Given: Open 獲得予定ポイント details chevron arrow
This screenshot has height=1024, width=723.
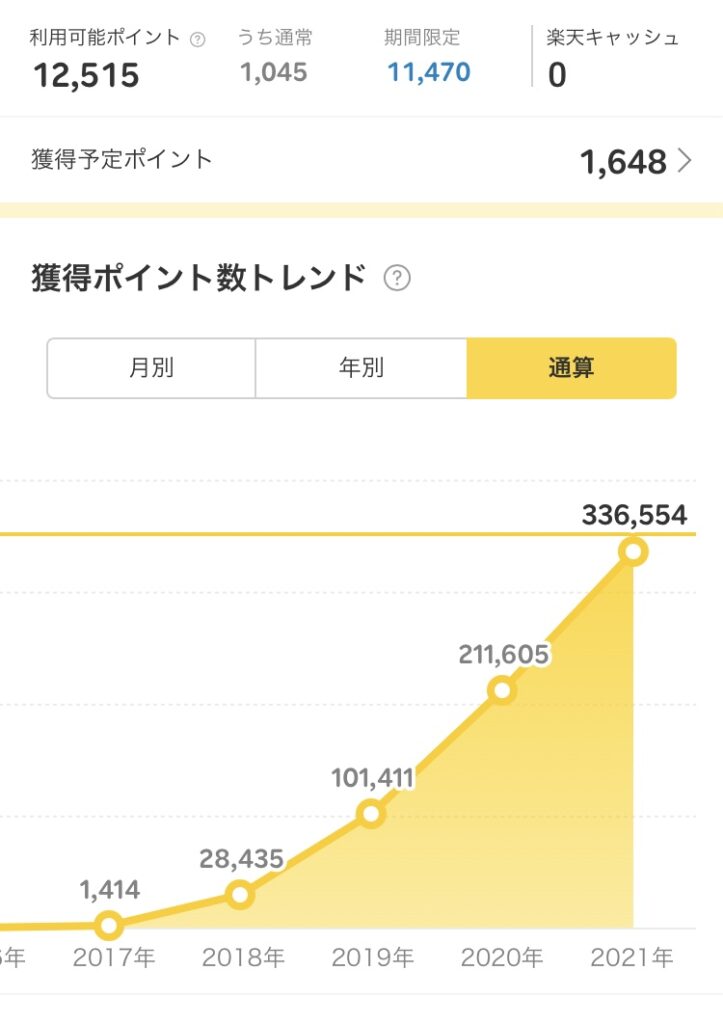Looking at the screenshot, I should pyautogui.click(x=684, y=160).
